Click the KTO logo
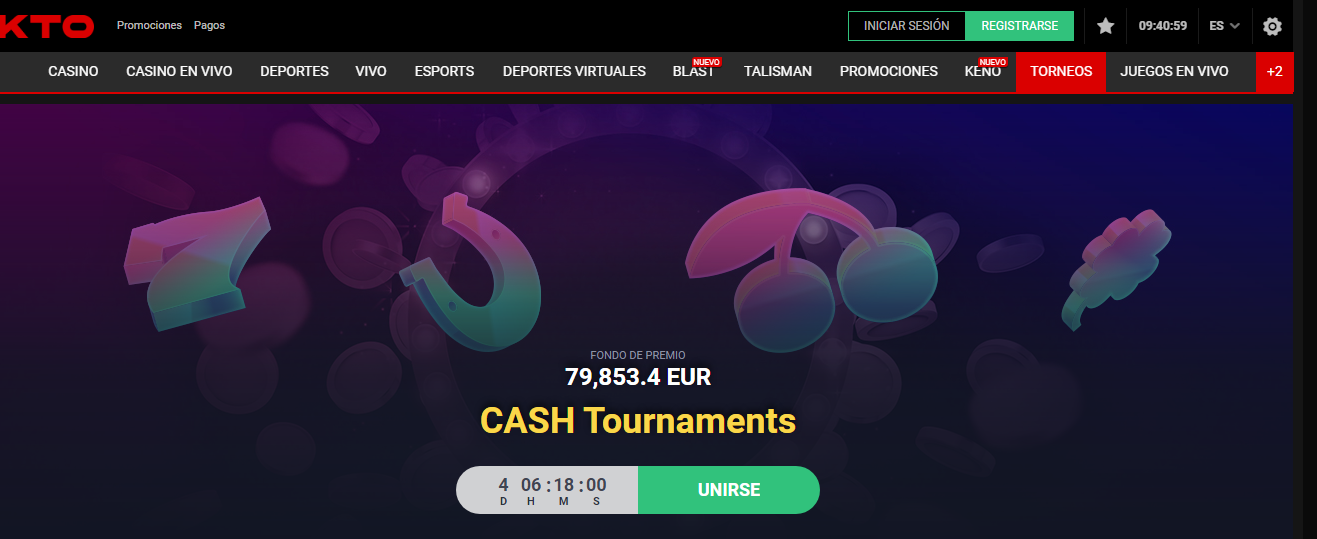Image resolution: width=1317 pixels, height=539 pixels. tap(46, 26)
